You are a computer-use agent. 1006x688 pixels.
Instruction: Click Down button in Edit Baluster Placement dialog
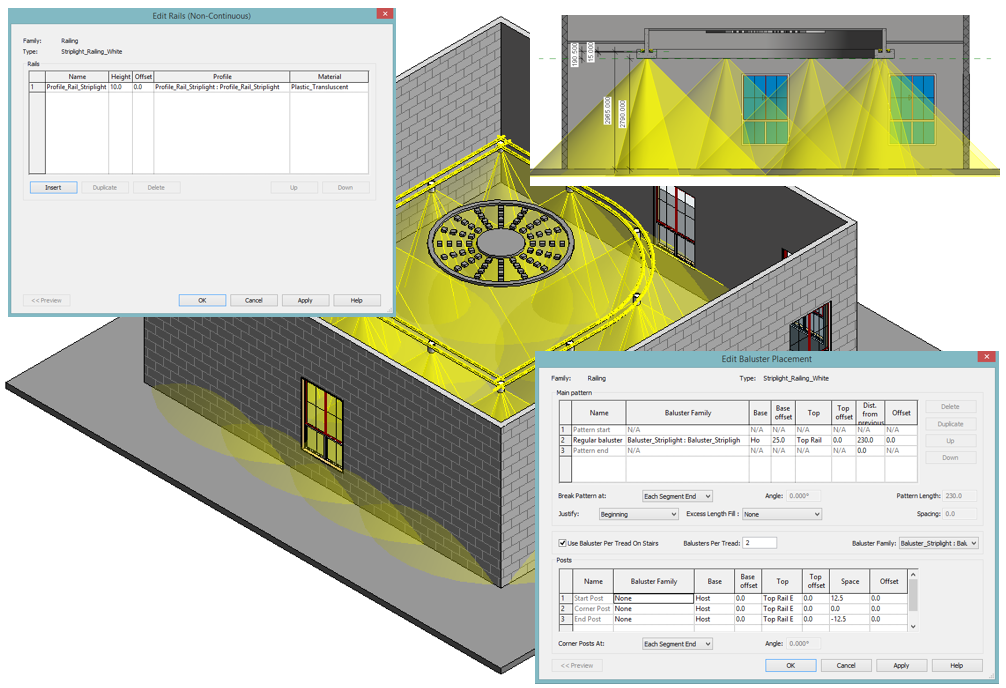pyautogui.click(x=950, y=458)
